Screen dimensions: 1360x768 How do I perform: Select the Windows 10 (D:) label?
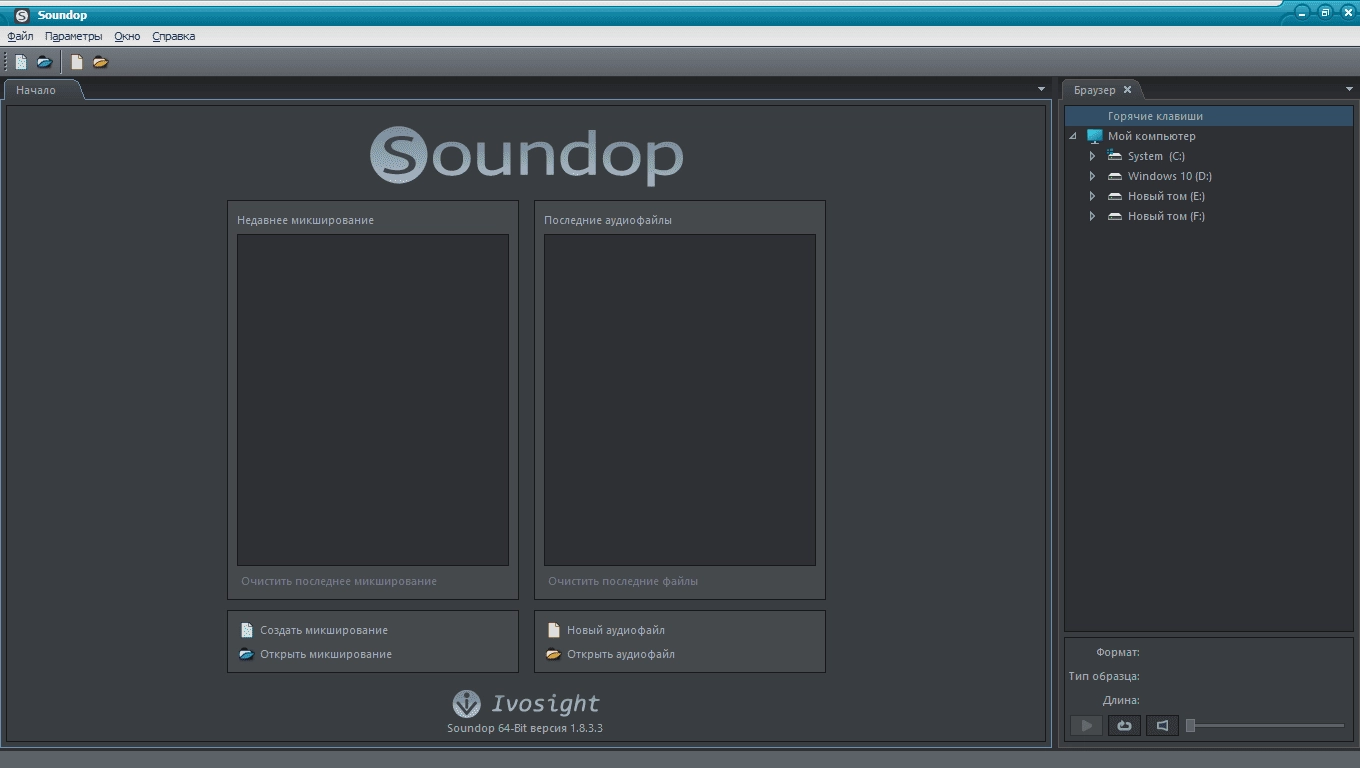point(1170,176)
